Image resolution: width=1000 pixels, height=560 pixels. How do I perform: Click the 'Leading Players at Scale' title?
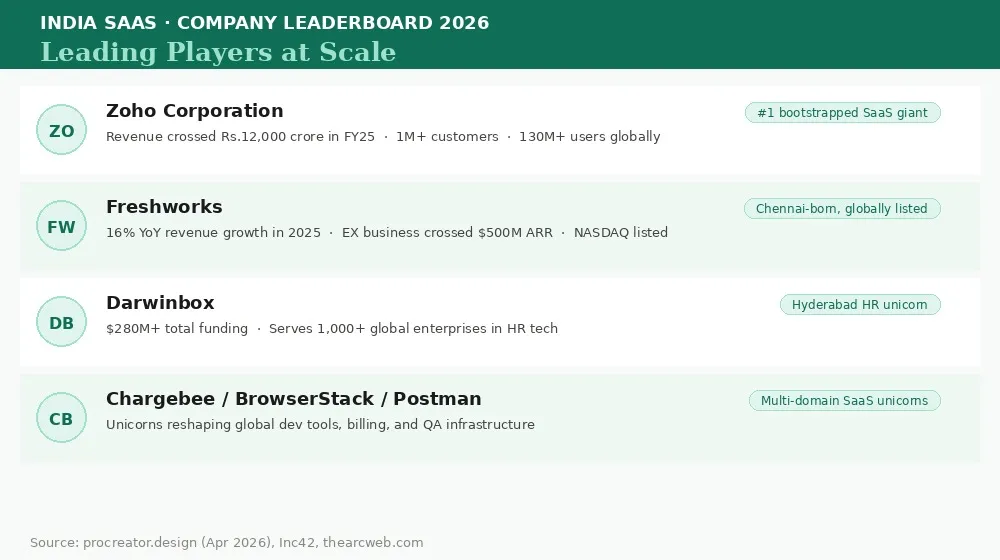point(218,52)
